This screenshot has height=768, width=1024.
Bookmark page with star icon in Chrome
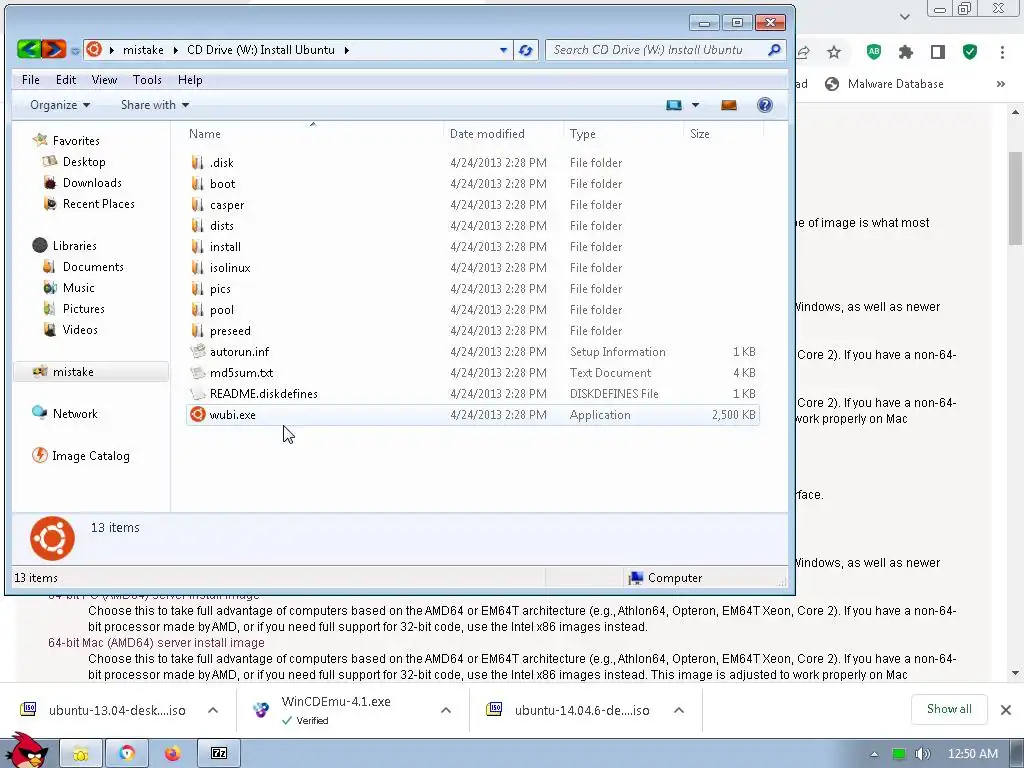834,52
